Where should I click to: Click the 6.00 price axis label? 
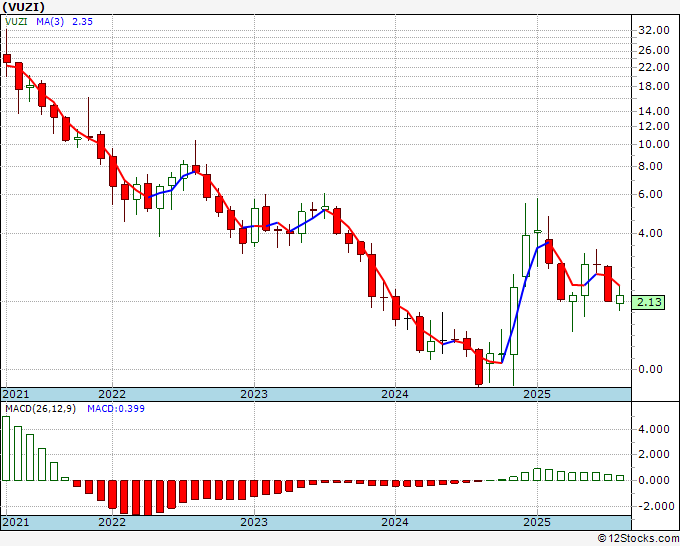click(x=650, y=194)
